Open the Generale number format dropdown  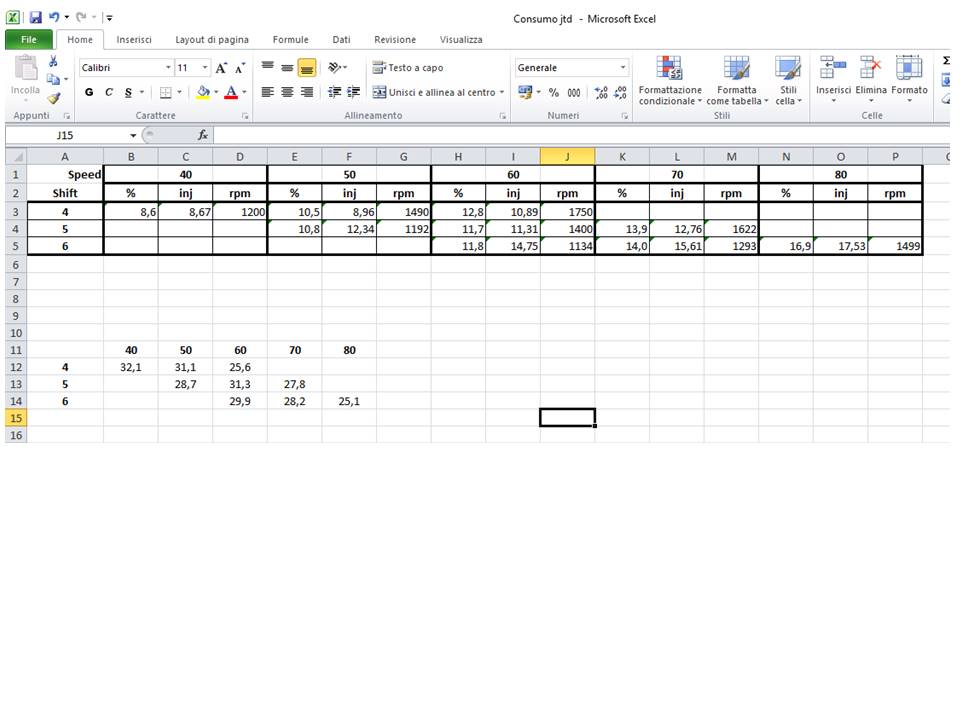[x=623, y=67]
